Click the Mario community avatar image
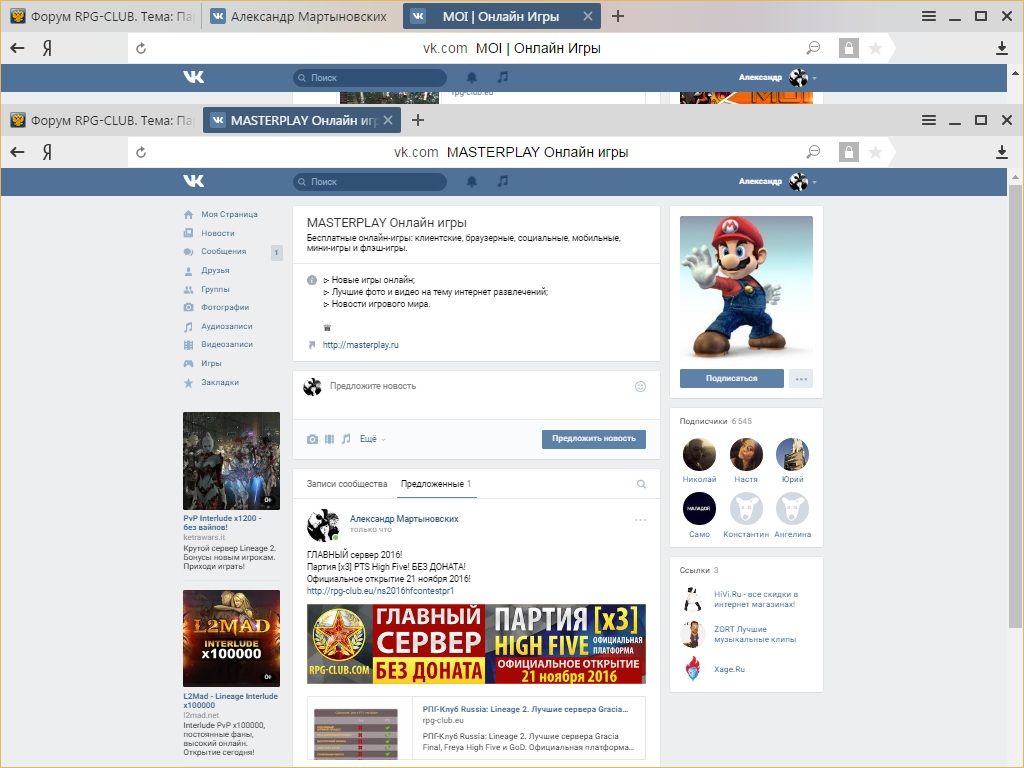The height and width of the screenshot is (768, 1024). [746, 287]
